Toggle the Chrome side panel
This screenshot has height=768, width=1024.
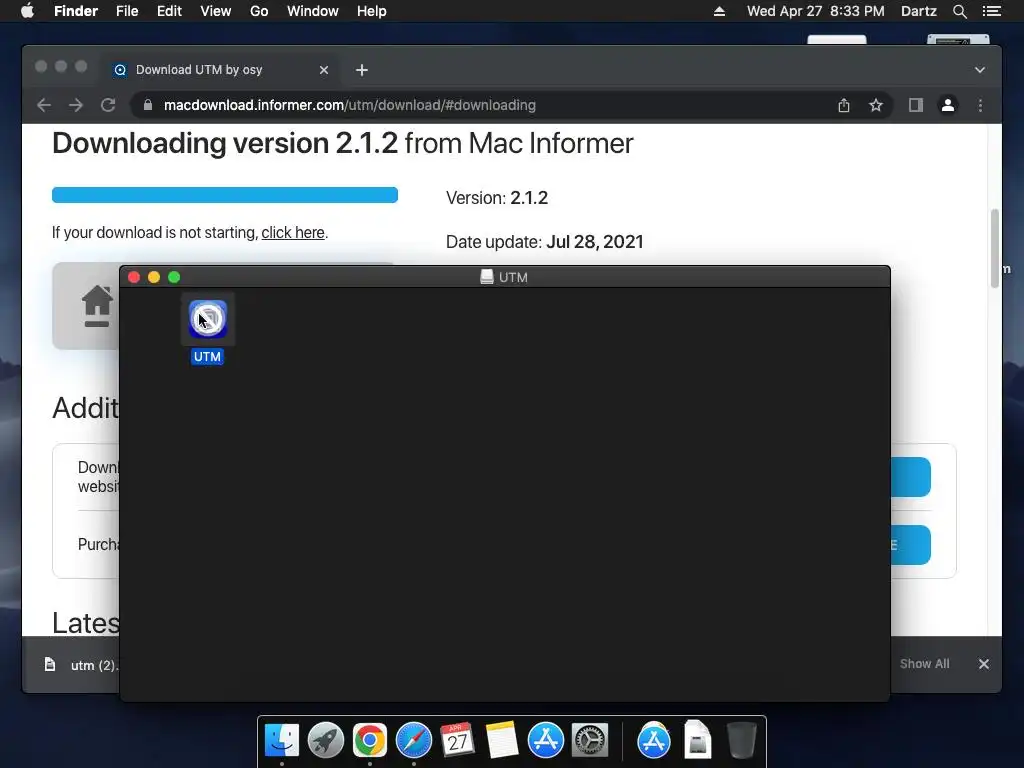coord(916,105)
